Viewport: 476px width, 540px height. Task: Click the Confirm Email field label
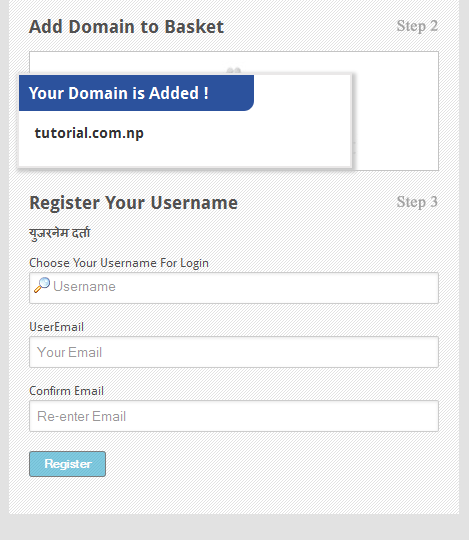point(66,391)
